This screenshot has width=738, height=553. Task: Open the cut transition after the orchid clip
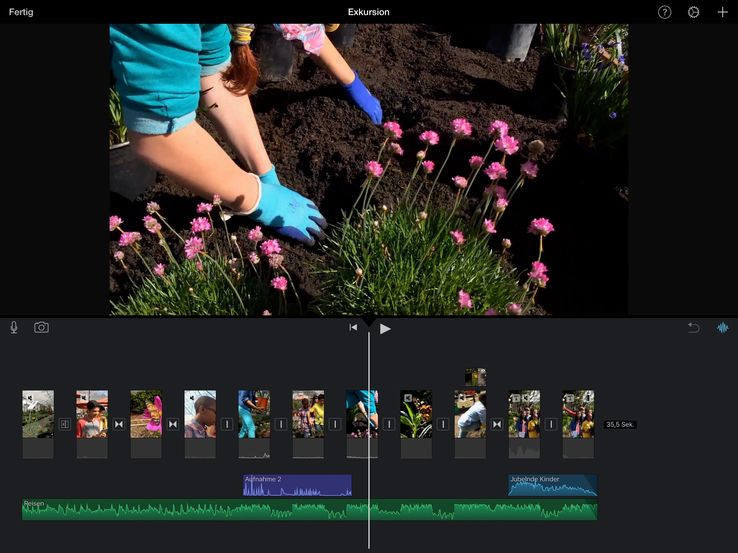[x=443, y=425]
